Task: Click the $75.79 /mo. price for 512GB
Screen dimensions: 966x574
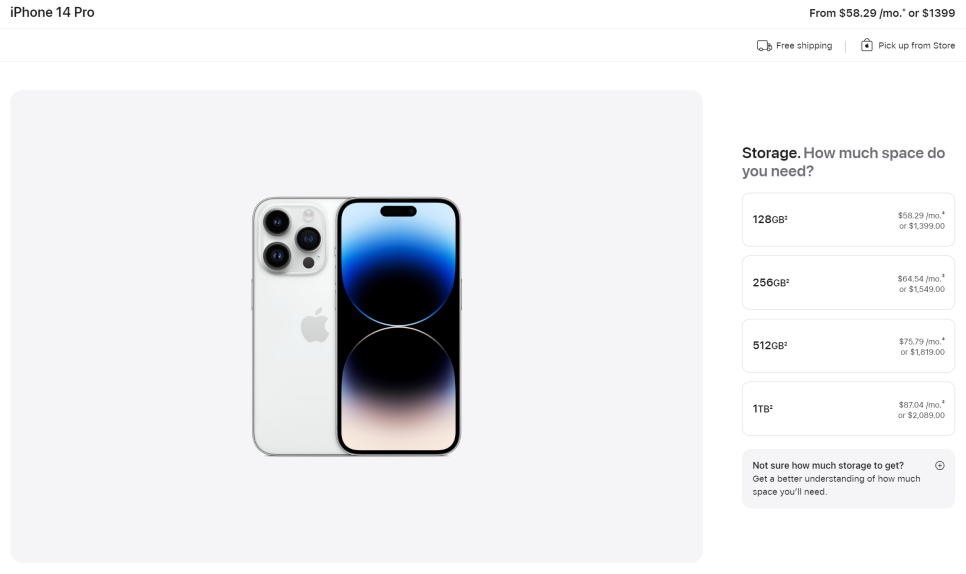Action: click(922, 341)
